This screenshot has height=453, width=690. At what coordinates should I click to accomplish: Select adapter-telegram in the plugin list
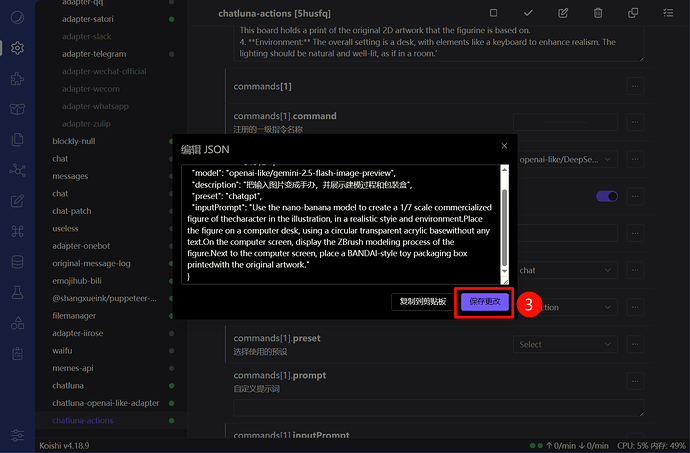(94, 54)
